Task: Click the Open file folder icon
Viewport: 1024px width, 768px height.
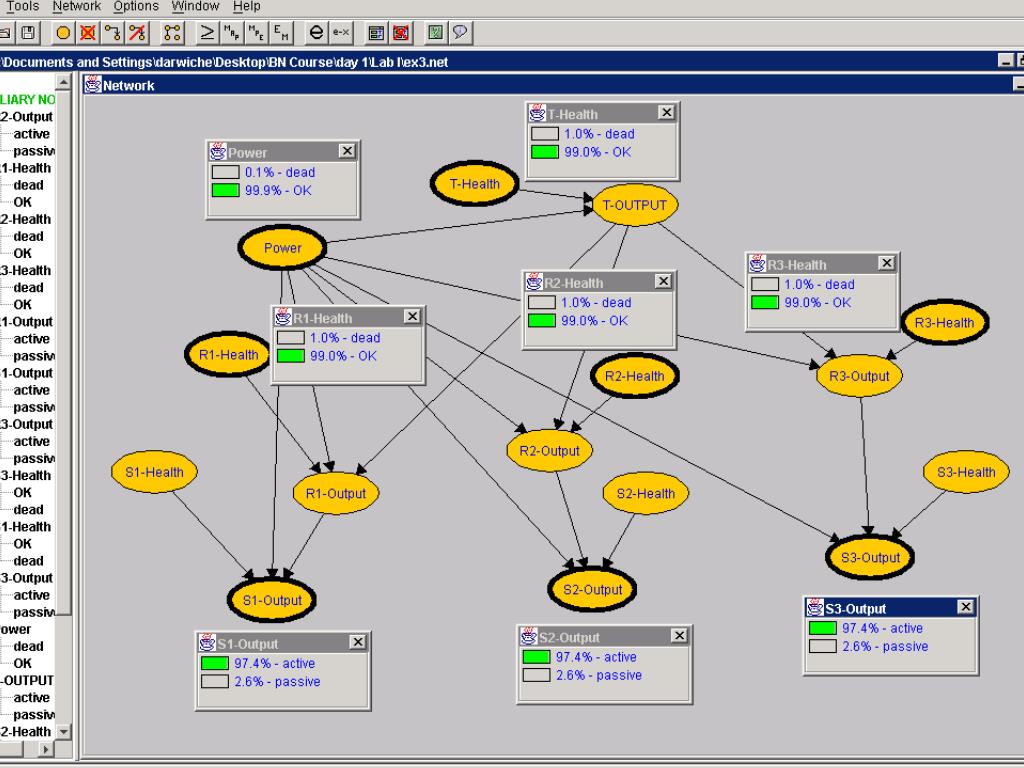Action: [5, 32]
